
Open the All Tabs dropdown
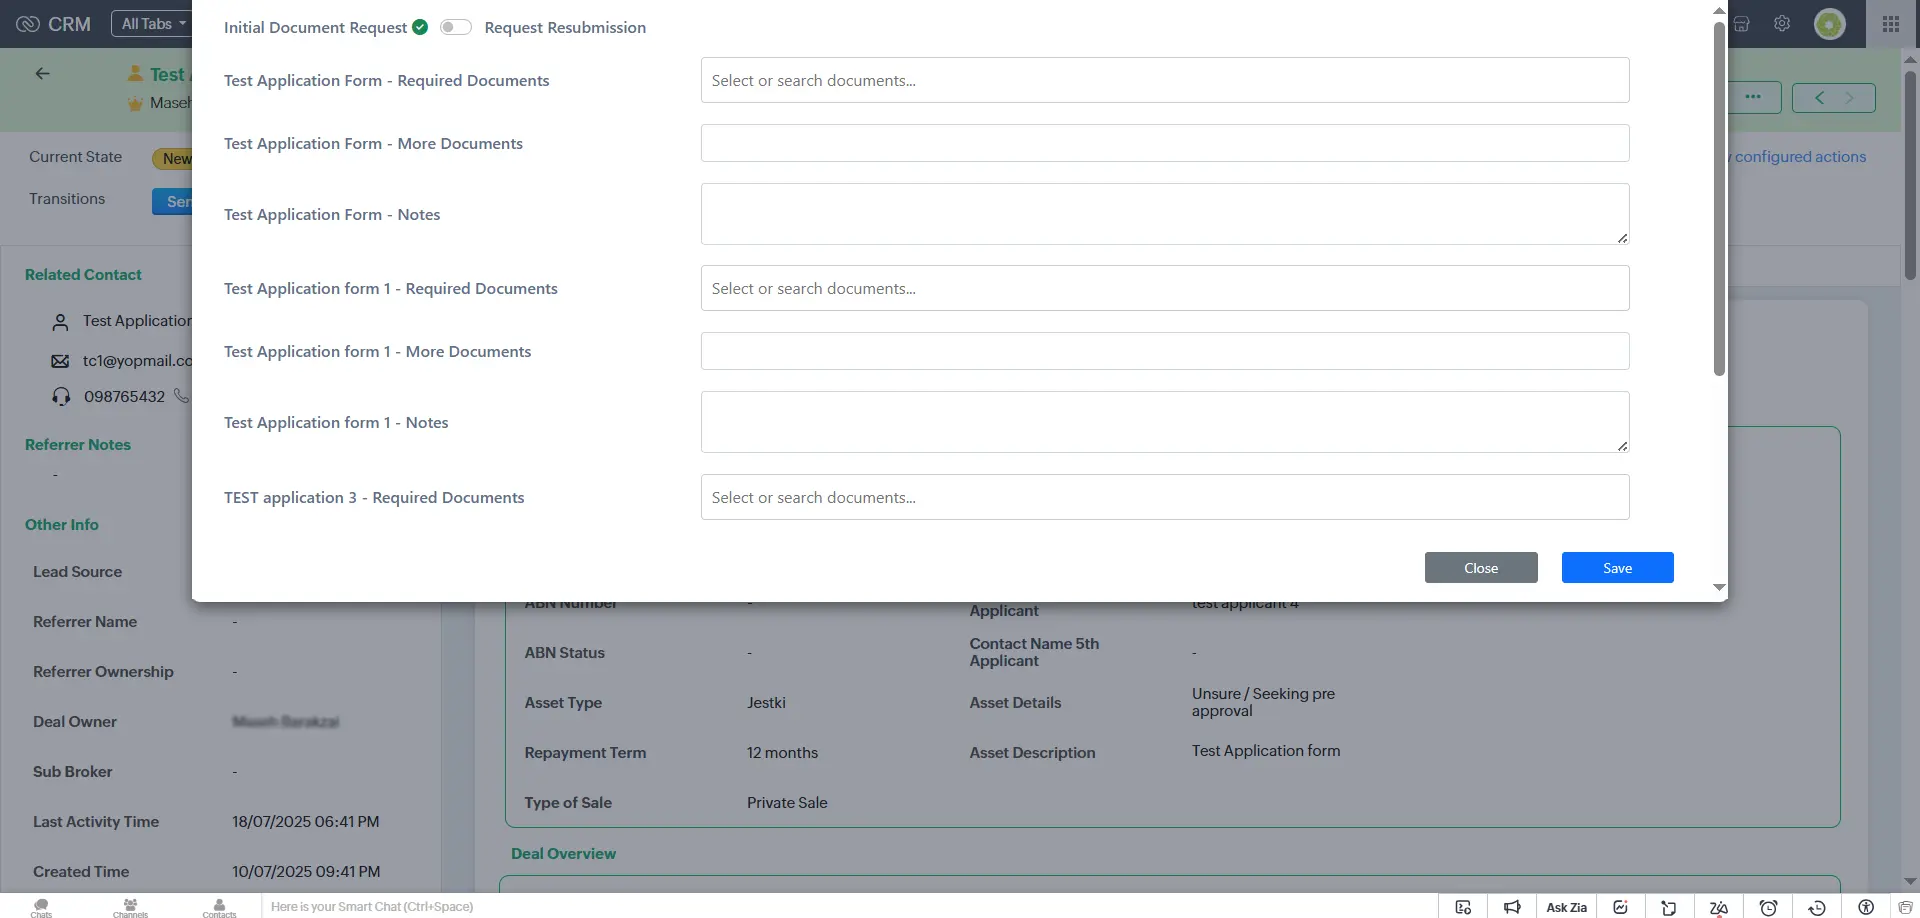(x=151, y=23)
